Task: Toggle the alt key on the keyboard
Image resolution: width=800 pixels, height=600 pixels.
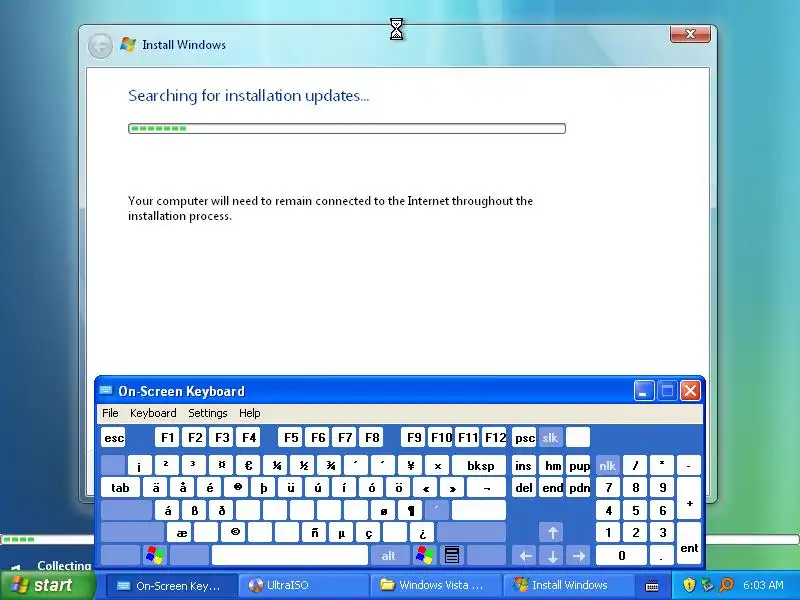Action: (388, 555)
